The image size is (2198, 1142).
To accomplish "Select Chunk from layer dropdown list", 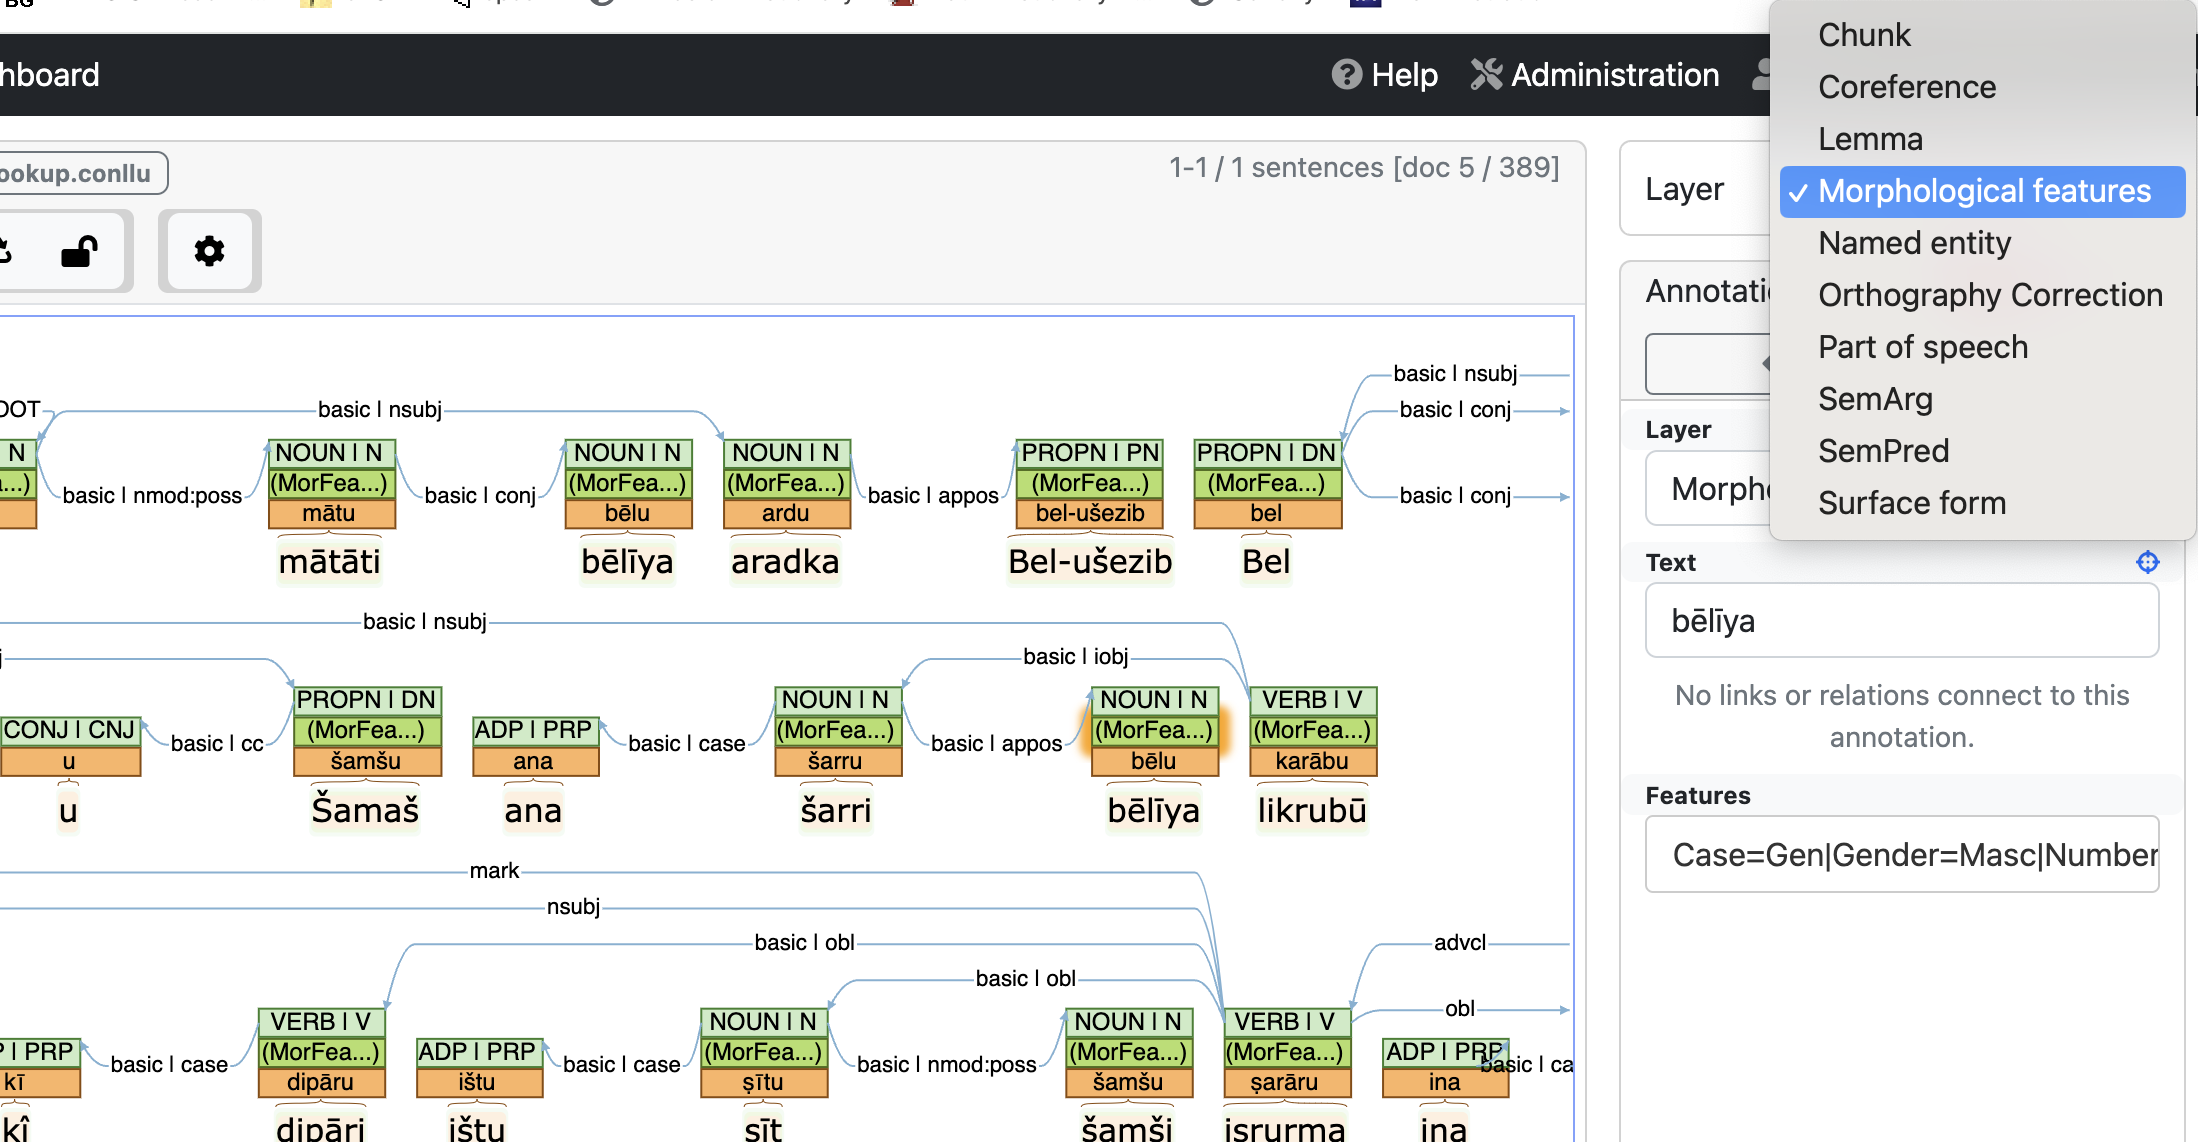I will [x=1864, y=35].
